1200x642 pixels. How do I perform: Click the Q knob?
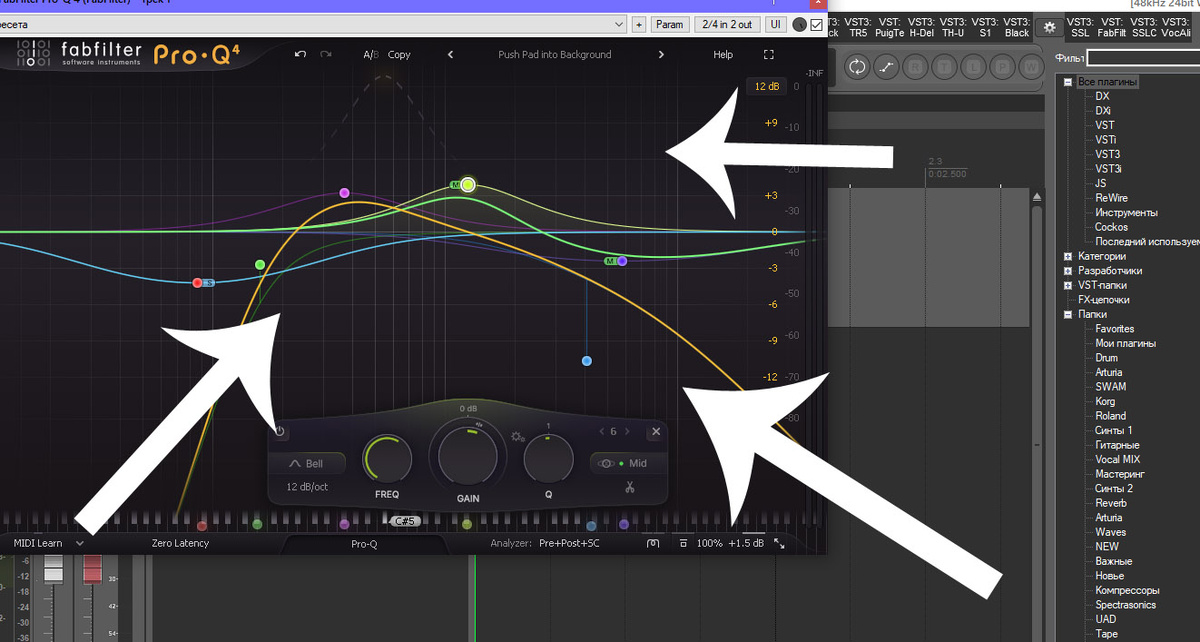tap(548, 459)
